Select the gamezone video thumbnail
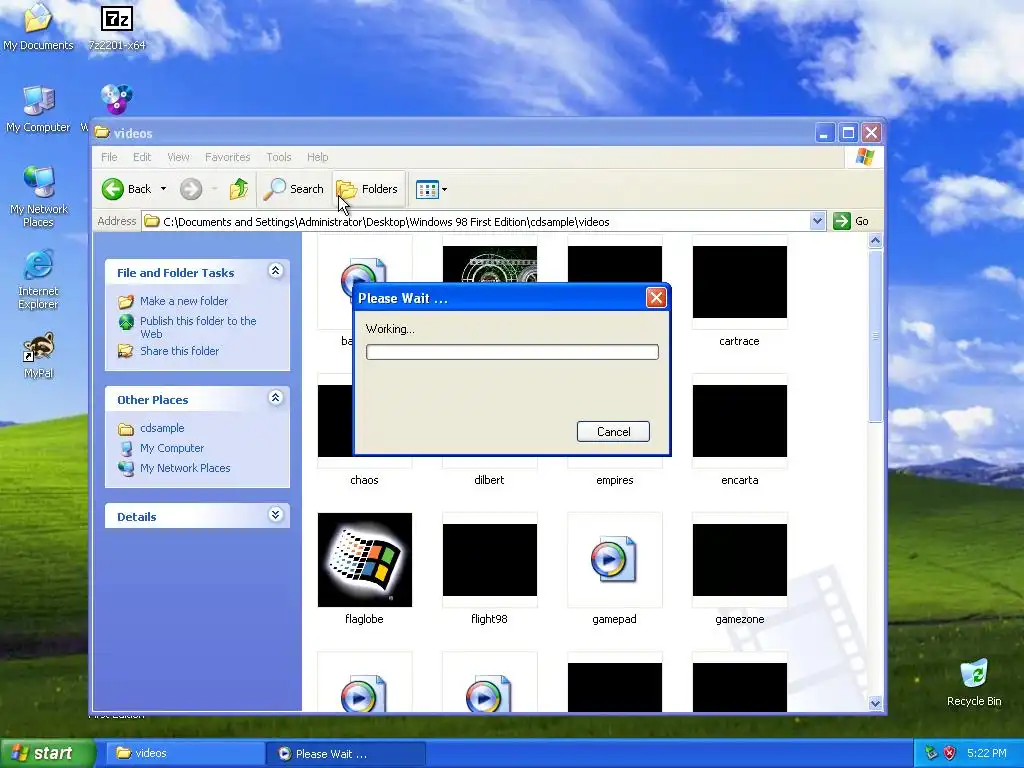 pyautogui.click(x=739, y=560)
